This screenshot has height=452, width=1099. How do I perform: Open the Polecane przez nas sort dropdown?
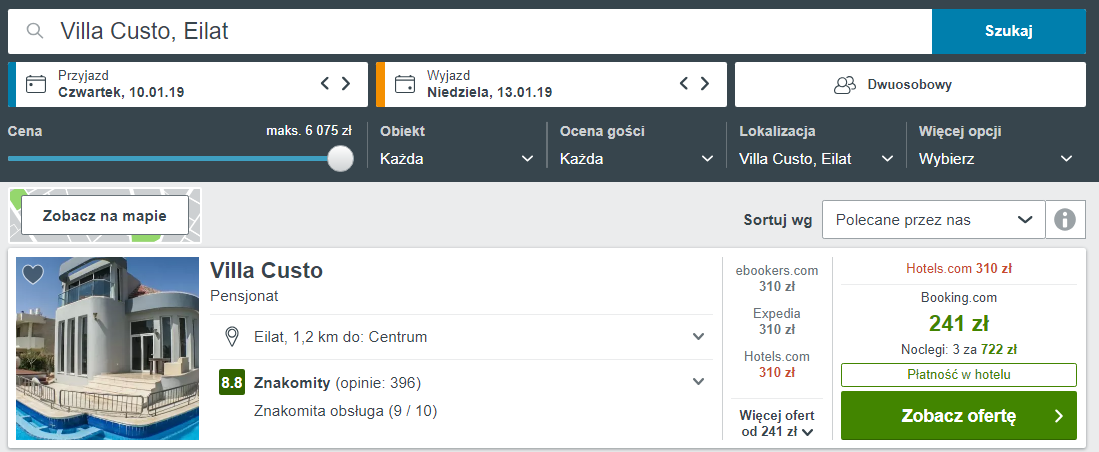(x=933, y=220)
